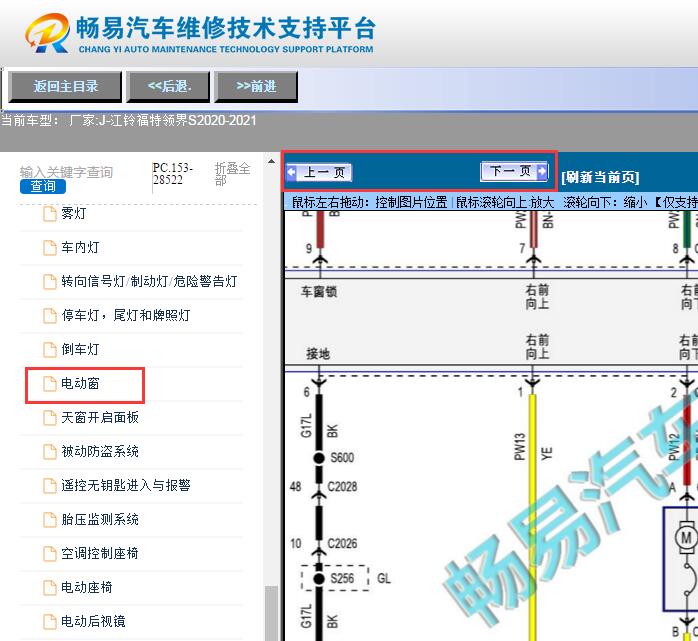Click 返回主目录 button
Screen dimensions: 698x641
point(65,86)
